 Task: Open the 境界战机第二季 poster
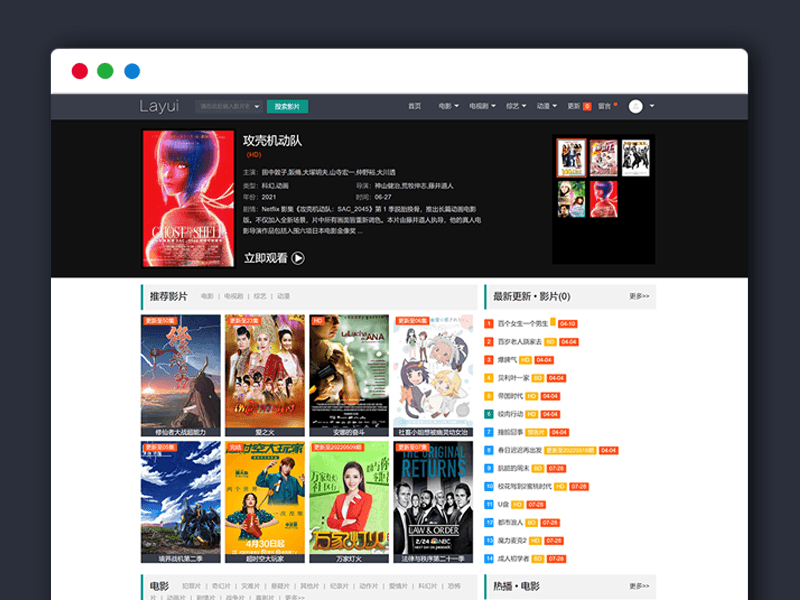pyautogui.click(x=181, y=502)
